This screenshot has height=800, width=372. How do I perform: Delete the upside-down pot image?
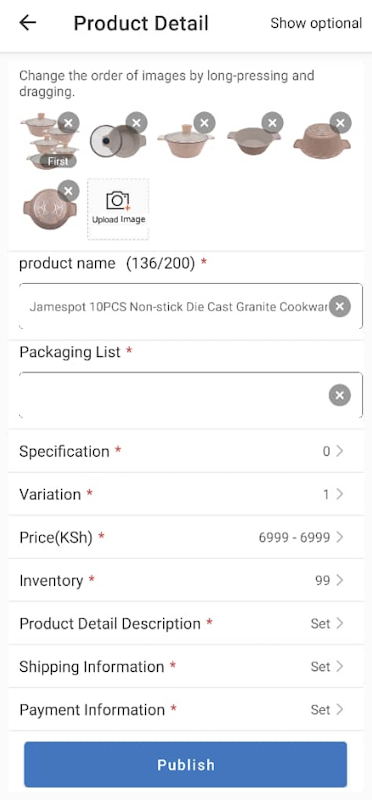click(340, 122)
